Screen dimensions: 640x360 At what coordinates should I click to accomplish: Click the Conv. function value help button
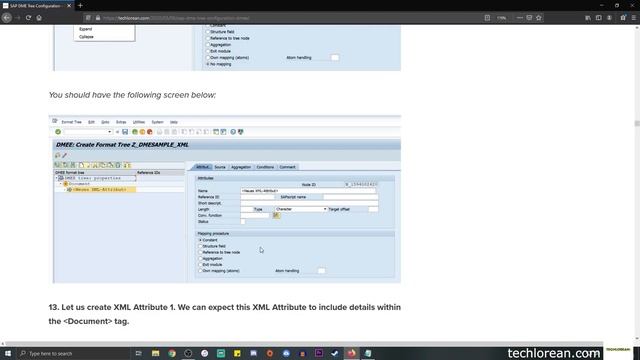point(276,216)
